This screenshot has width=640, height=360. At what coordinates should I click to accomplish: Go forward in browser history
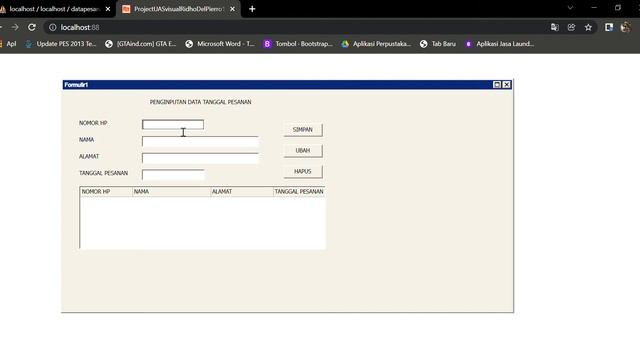15,27
